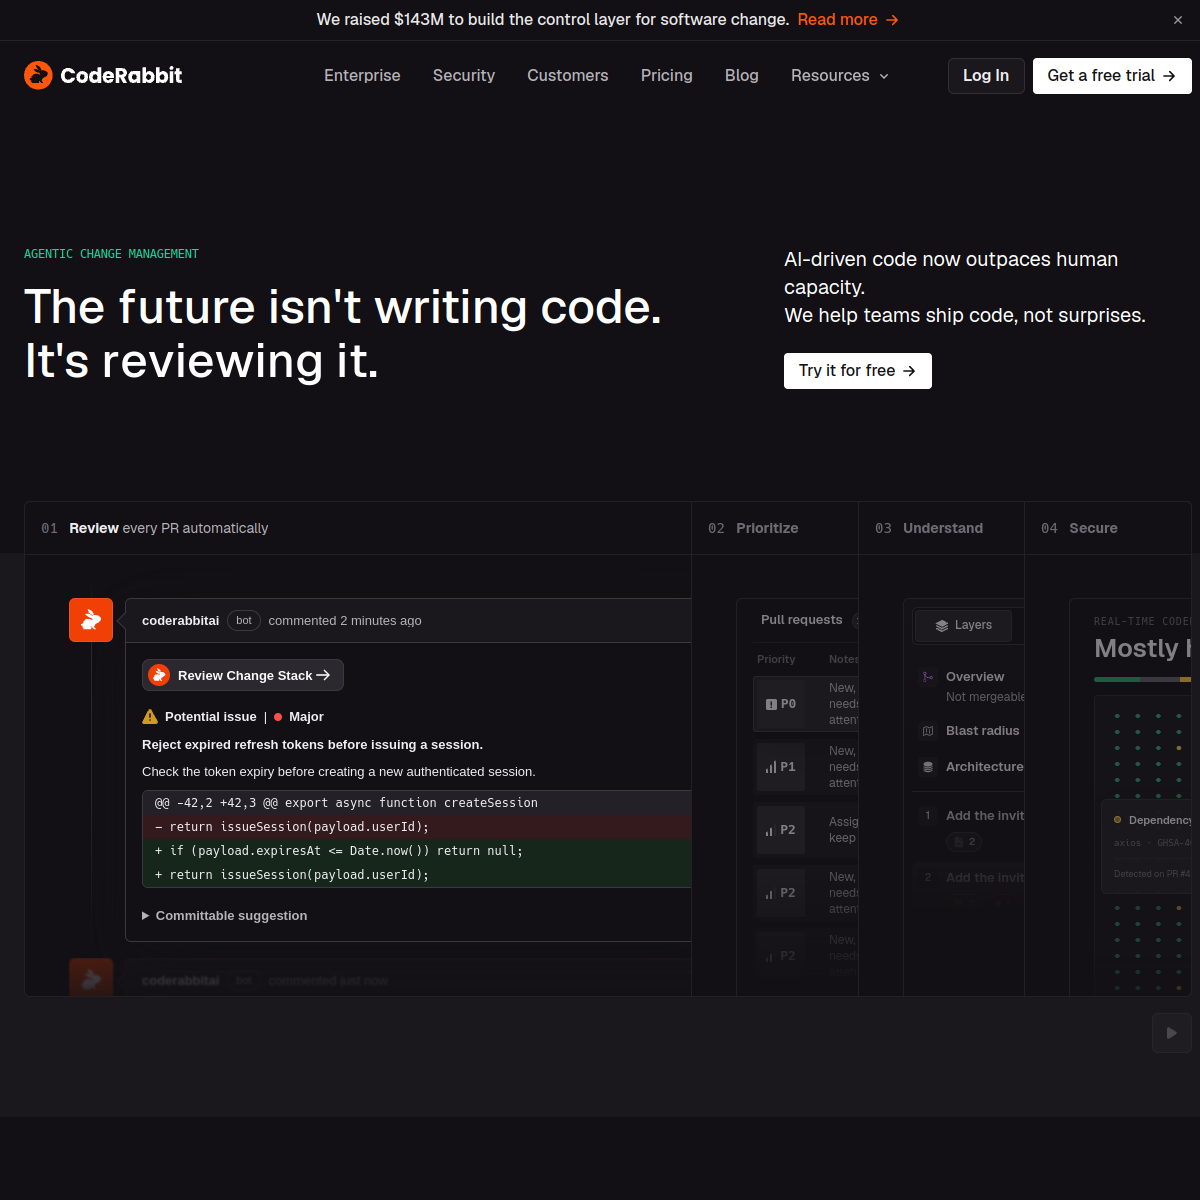The height and width of the screenshot is (1200, 1200).
Task: Switch to the 04 Secure tab
Action: click(x=1108, y=528)
